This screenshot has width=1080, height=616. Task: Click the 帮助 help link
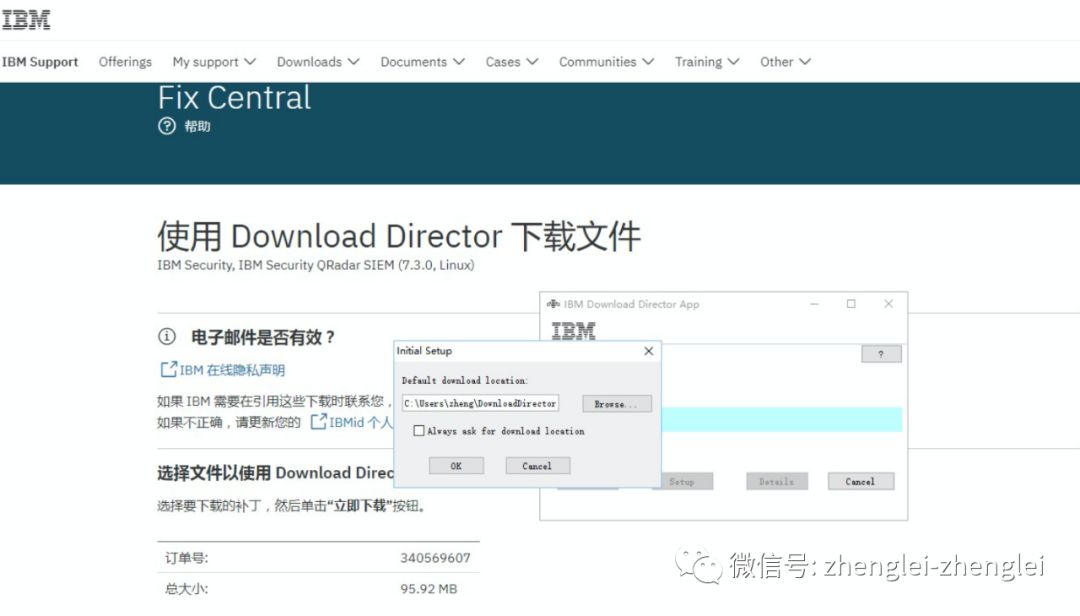click(x=197, y=126)
